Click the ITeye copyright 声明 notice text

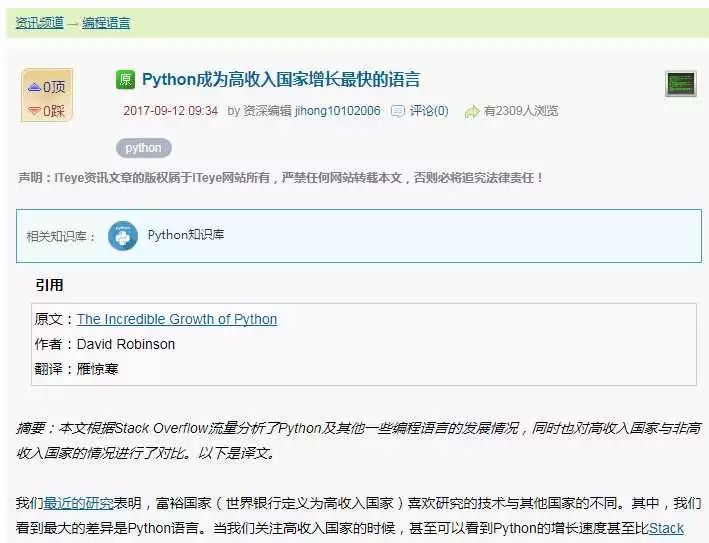click(280, 178)
